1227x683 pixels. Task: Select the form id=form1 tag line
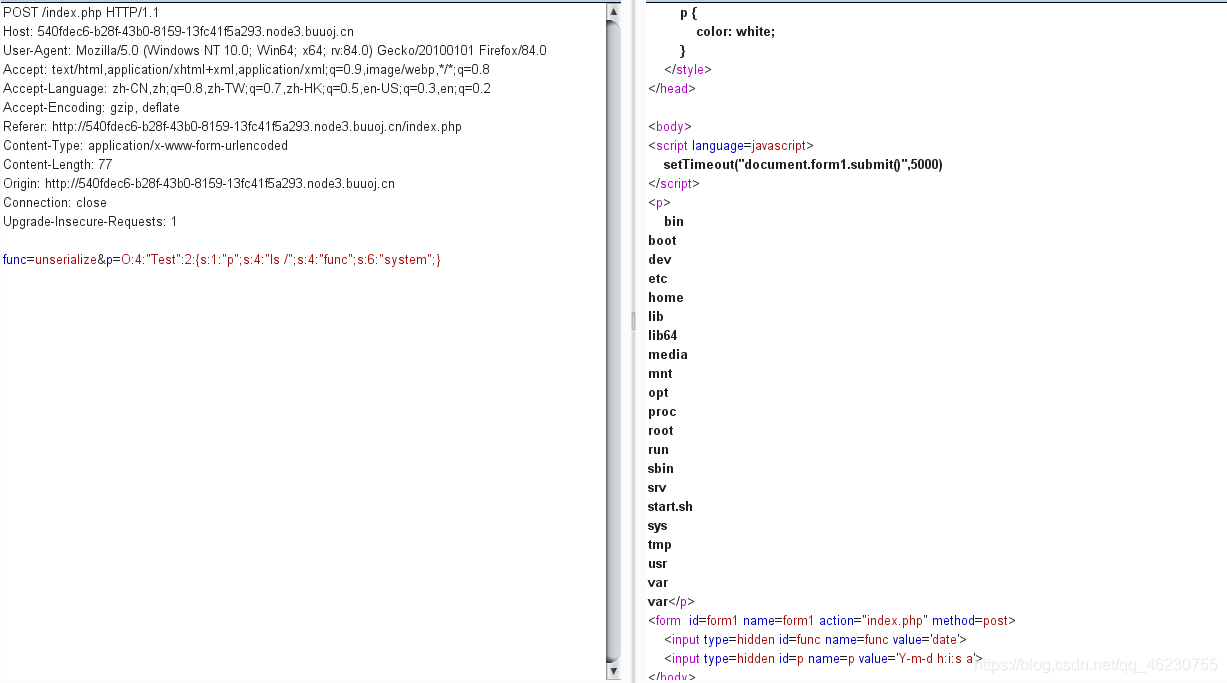831,620
